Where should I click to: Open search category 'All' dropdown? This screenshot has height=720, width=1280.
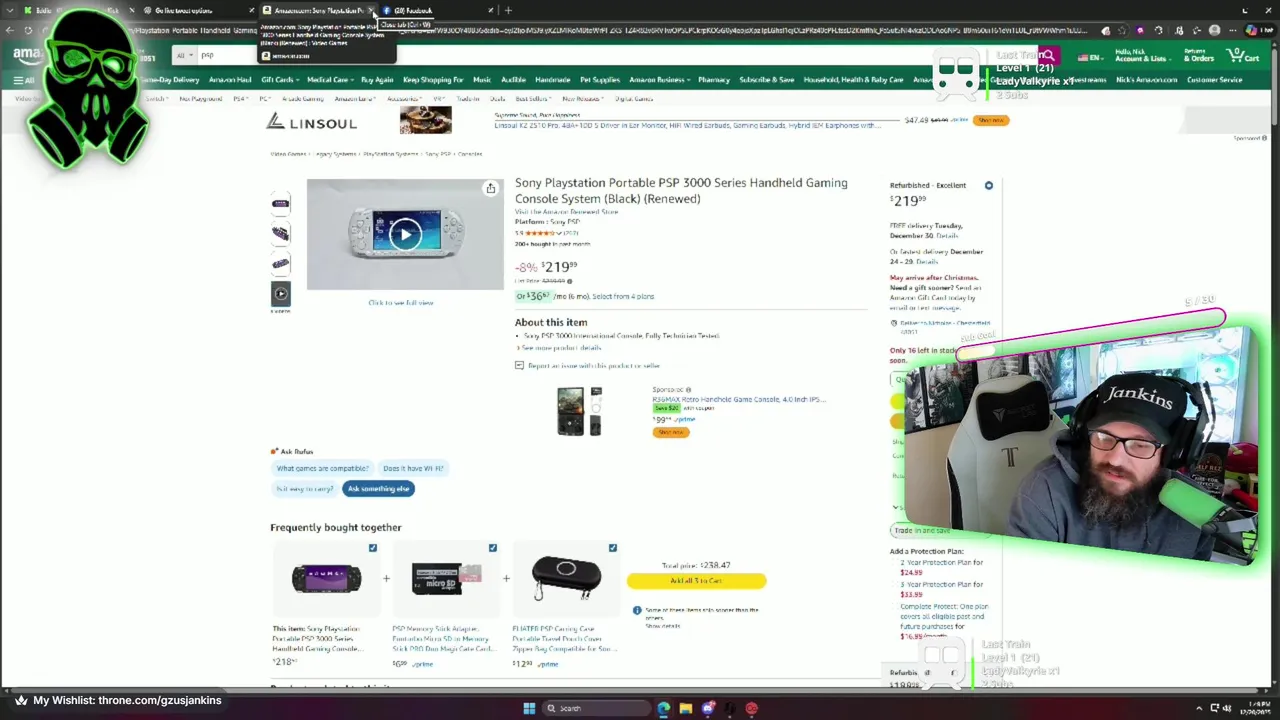click(x=184, y=55)
